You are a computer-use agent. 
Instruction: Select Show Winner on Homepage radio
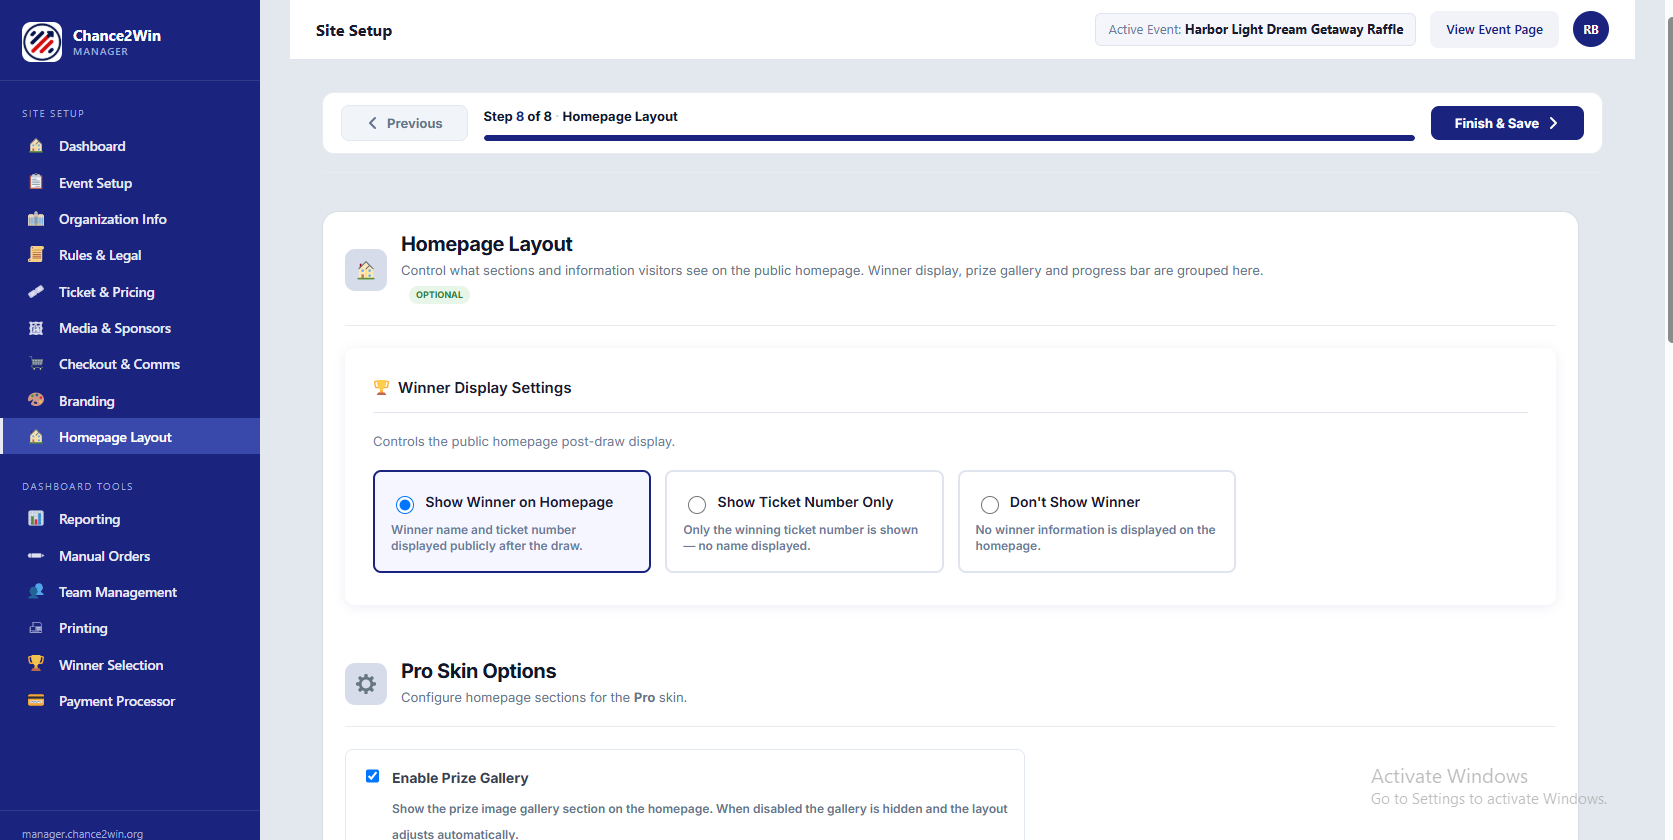point(405,504)
